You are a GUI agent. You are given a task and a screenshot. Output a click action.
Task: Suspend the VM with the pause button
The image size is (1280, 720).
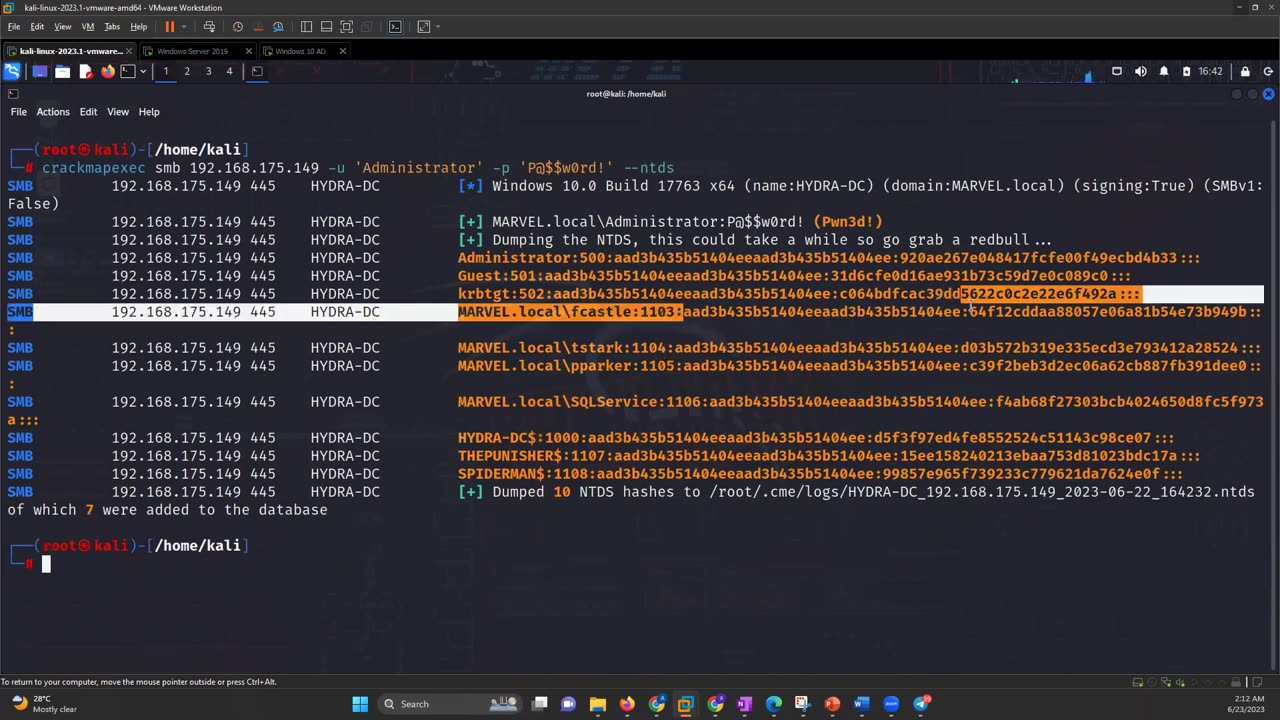pyautogui.click(x=169, y=27)
